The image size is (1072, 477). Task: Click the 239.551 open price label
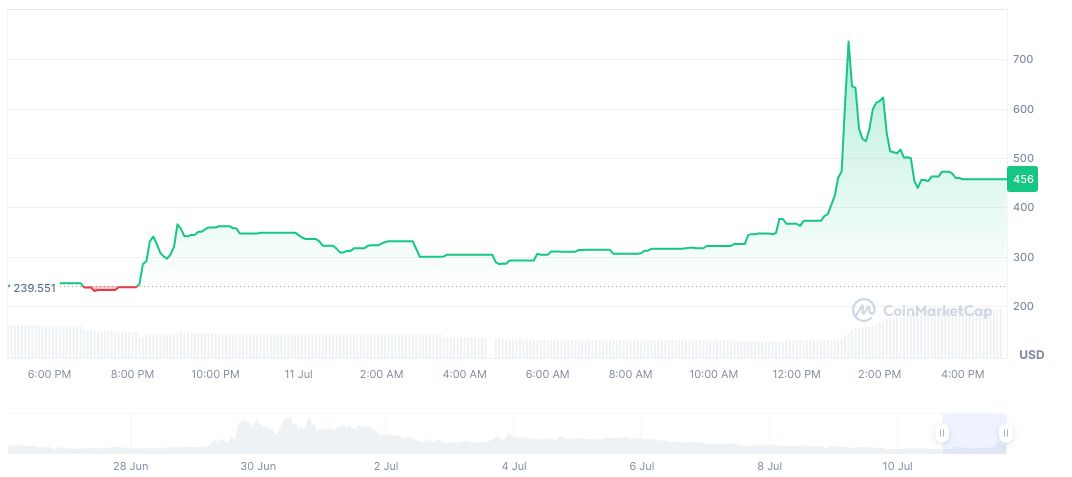pyautogui.click(x=33, y=287)
